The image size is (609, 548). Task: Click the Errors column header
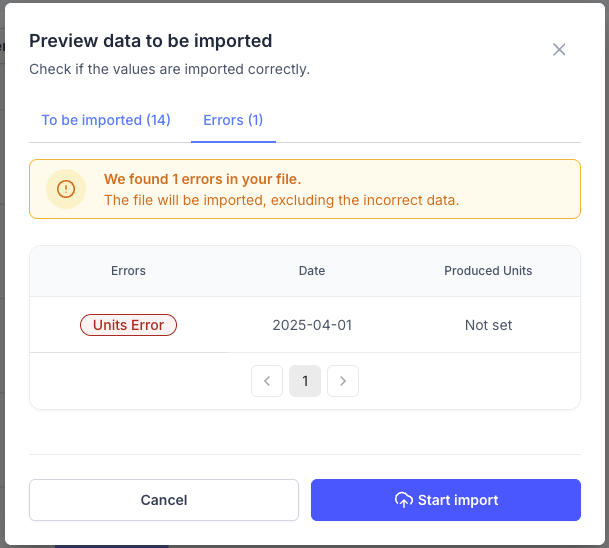point(128,271)
